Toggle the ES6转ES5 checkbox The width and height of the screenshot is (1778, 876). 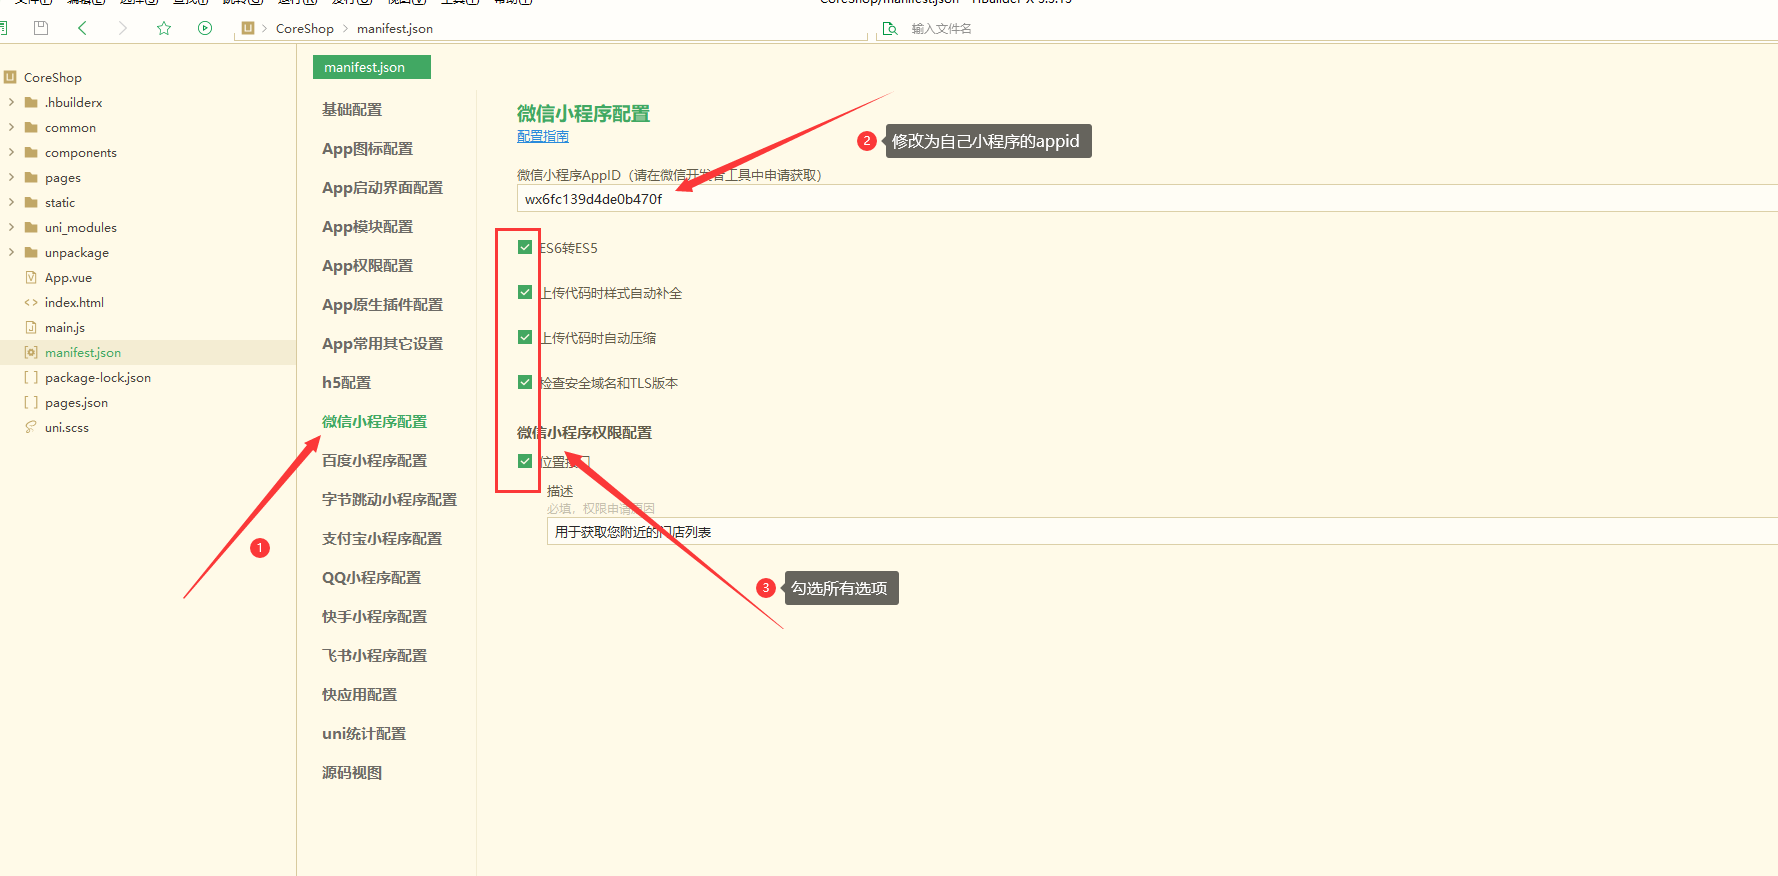(525, 247)
